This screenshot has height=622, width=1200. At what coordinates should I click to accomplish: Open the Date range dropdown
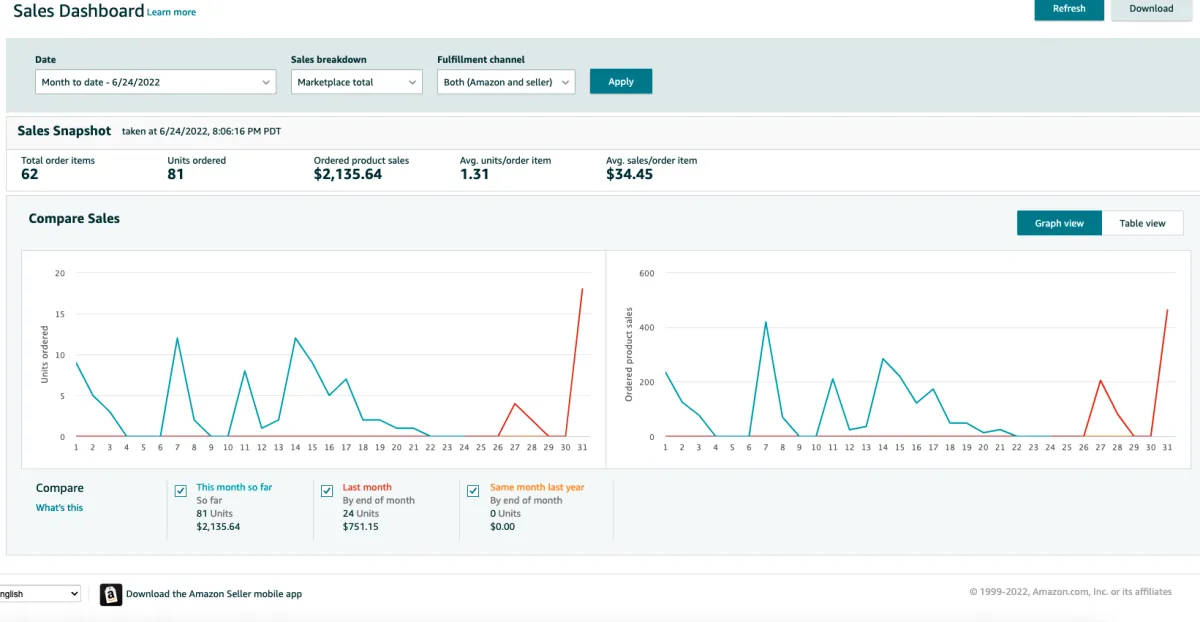point(155,82)
